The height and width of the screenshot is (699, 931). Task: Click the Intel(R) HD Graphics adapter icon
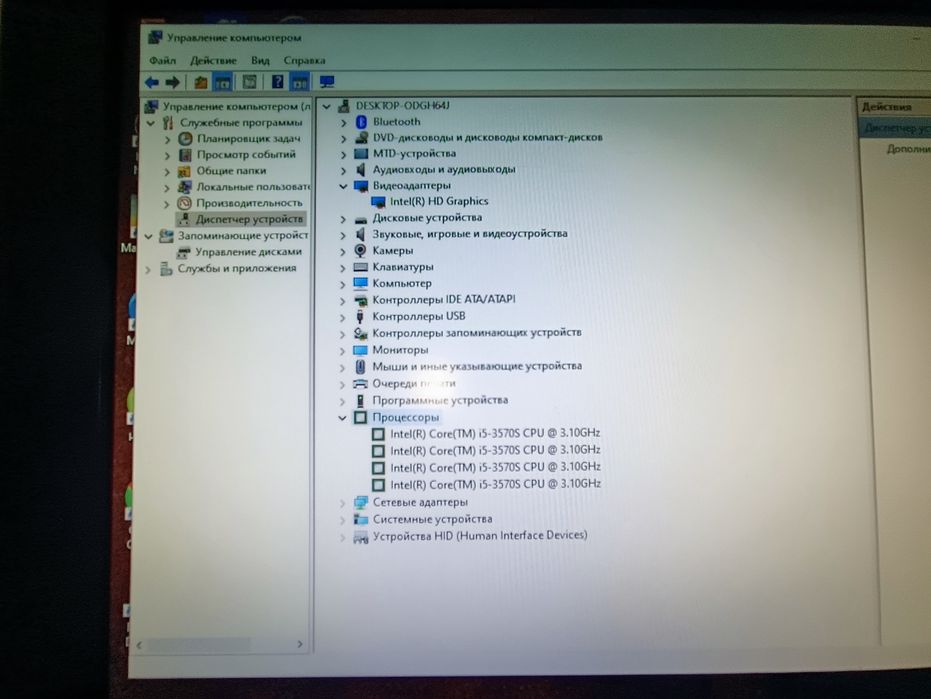coord(378,202)
